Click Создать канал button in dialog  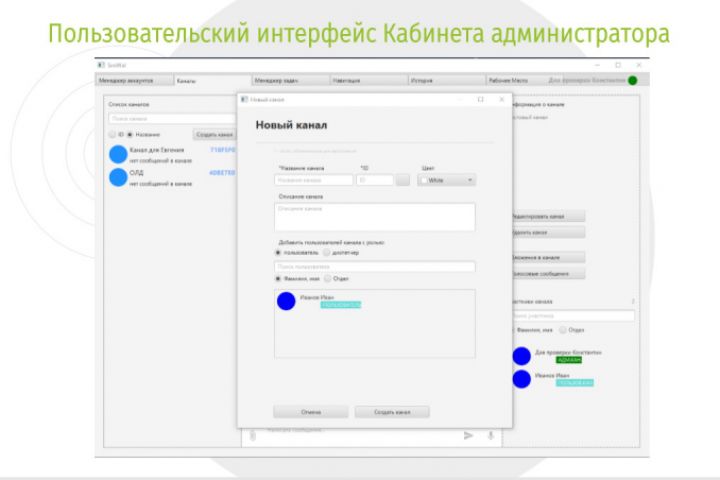pos(392,412)
